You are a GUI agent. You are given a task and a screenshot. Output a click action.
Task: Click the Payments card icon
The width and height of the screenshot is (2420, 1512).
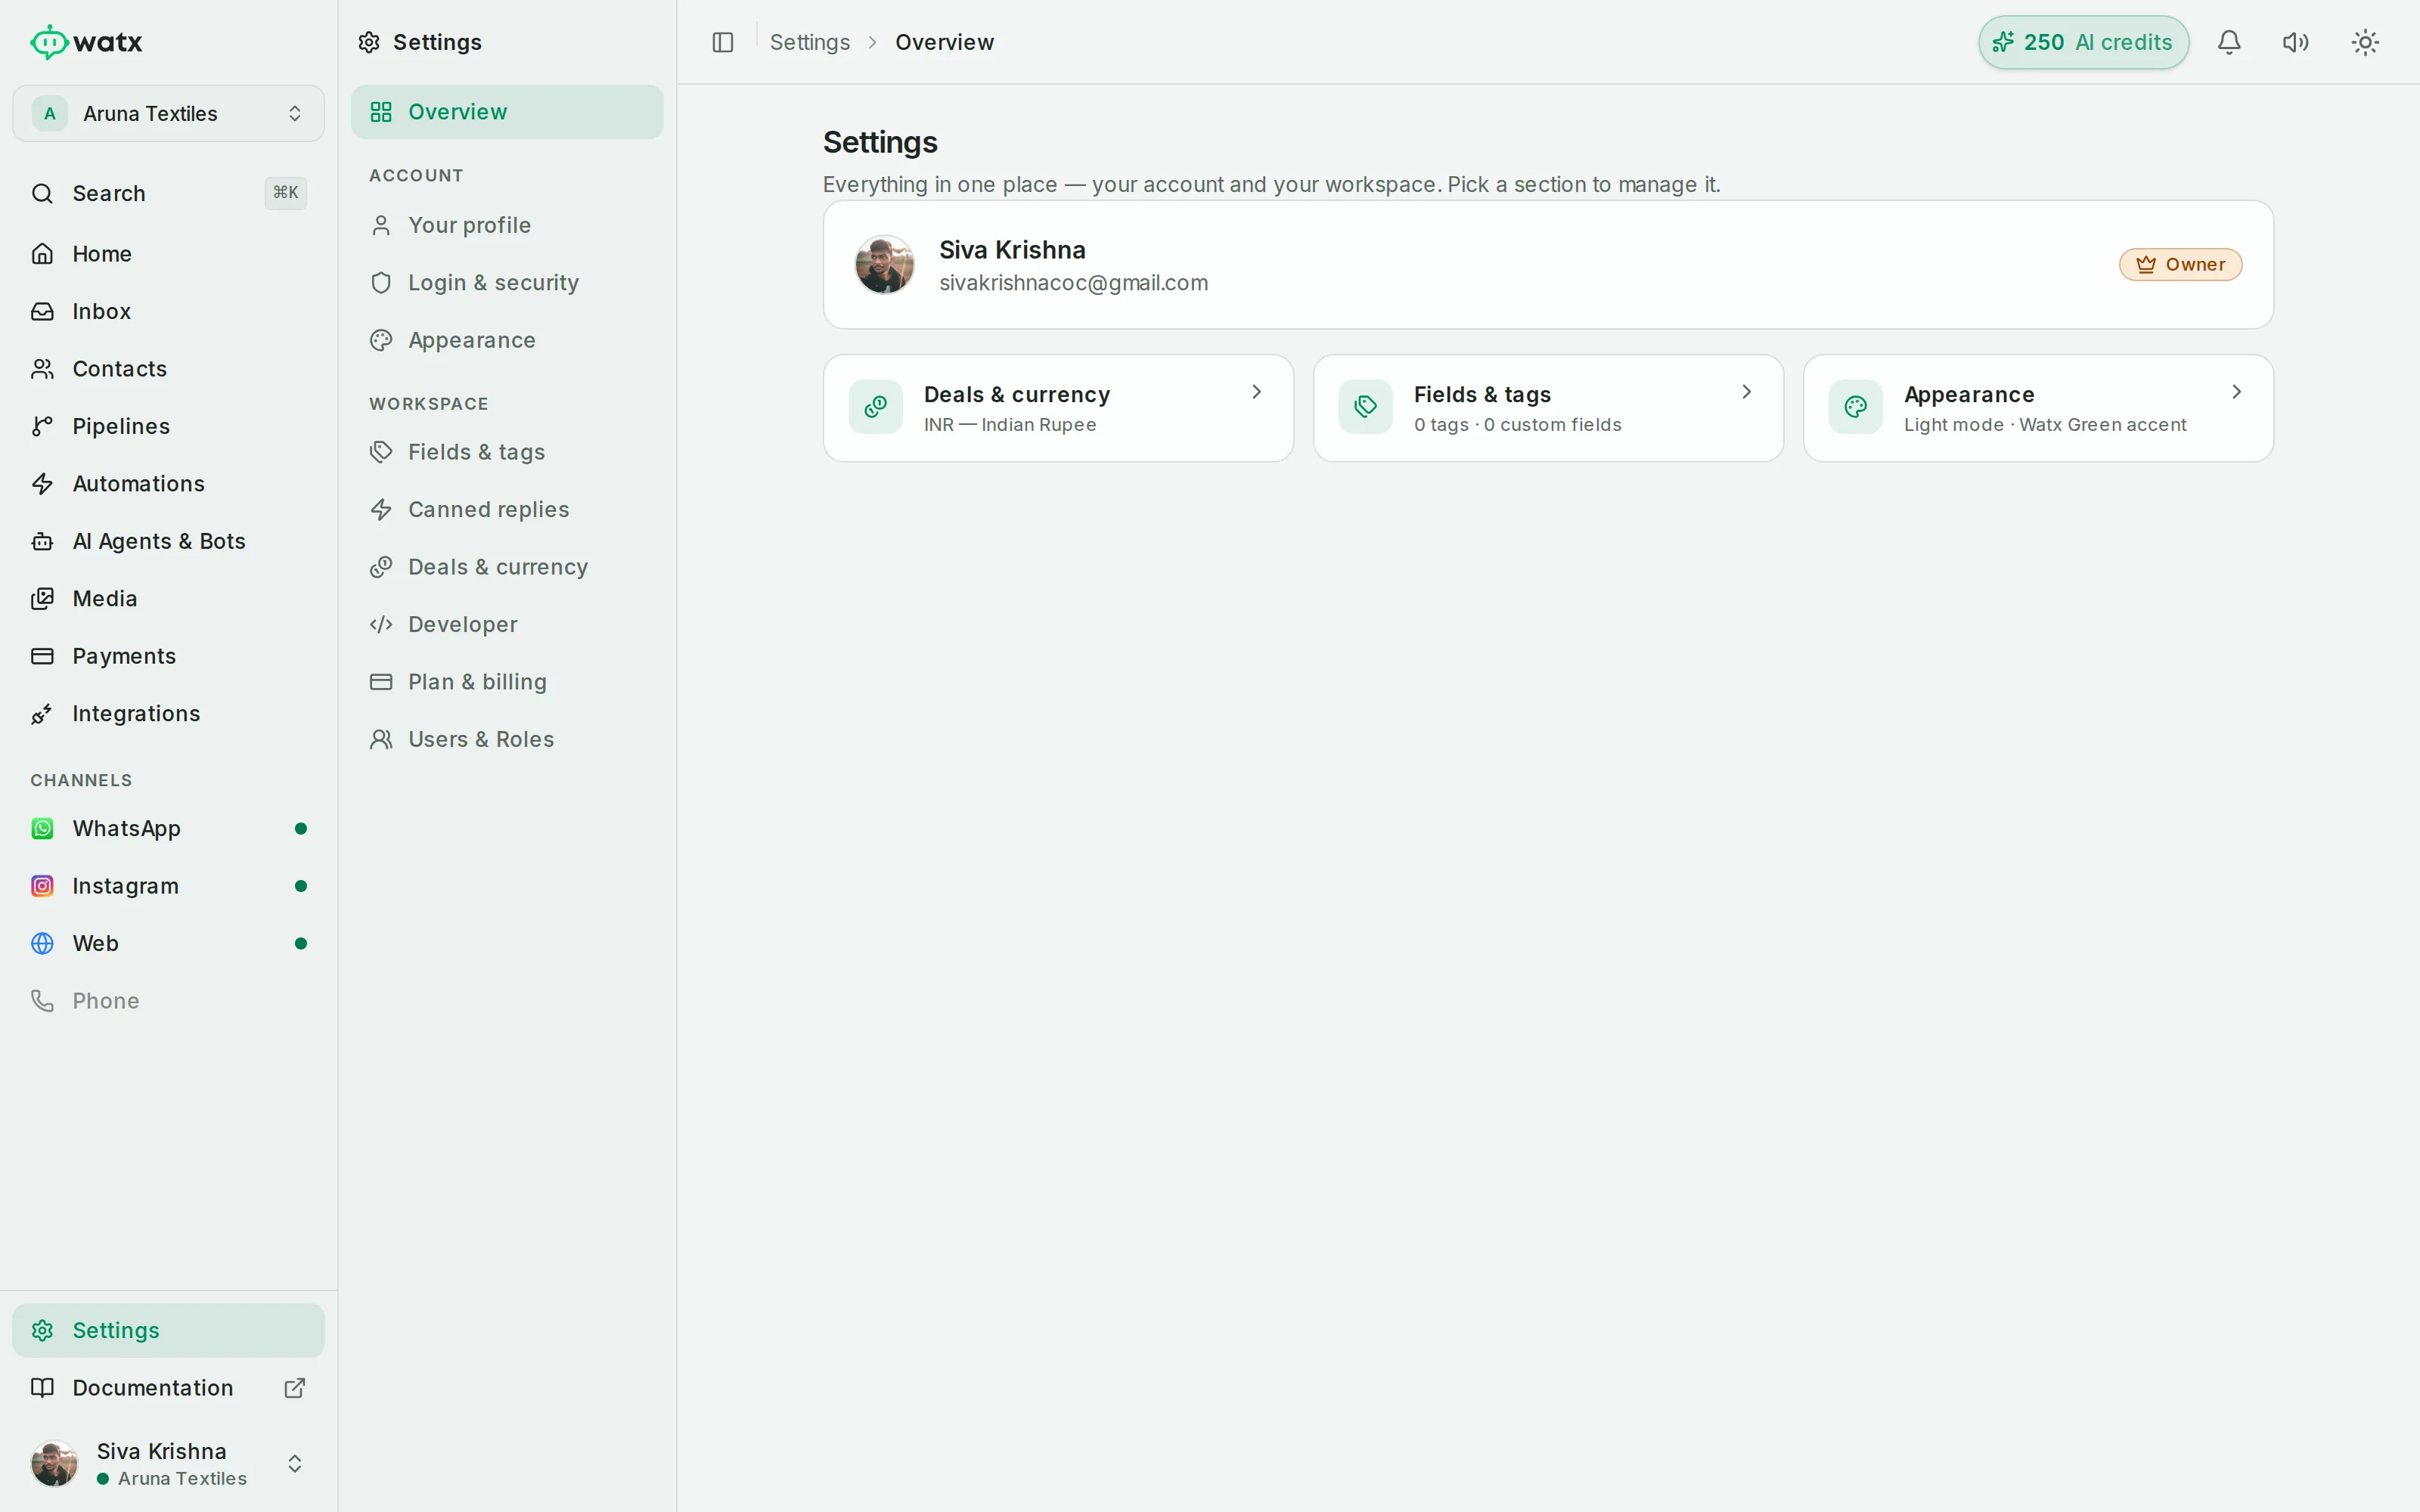click(42, 656)
